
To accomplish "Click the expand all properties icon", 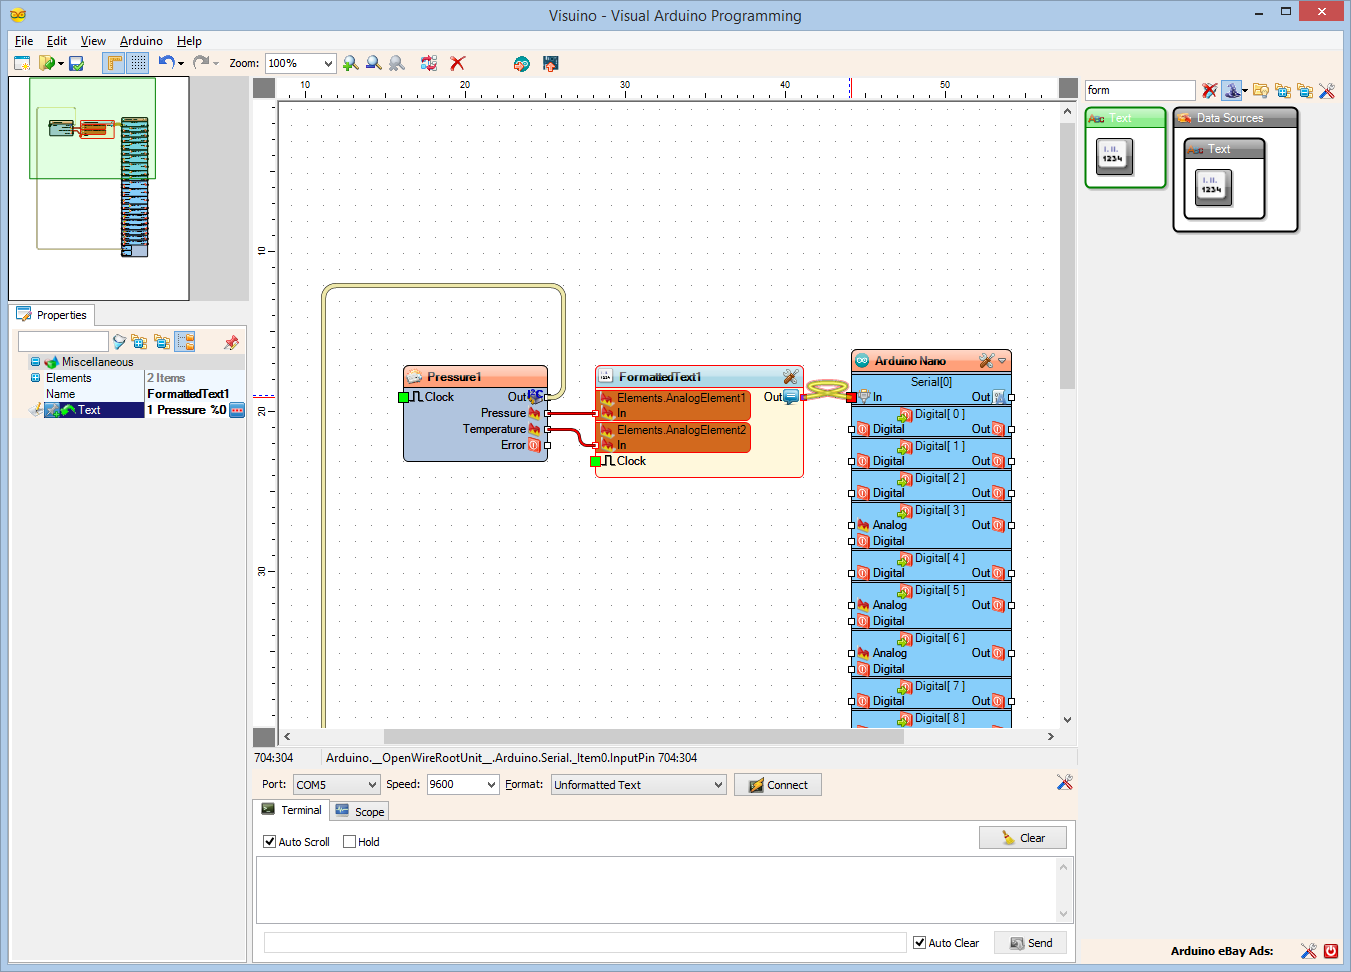I will click(x=139, y=342).
